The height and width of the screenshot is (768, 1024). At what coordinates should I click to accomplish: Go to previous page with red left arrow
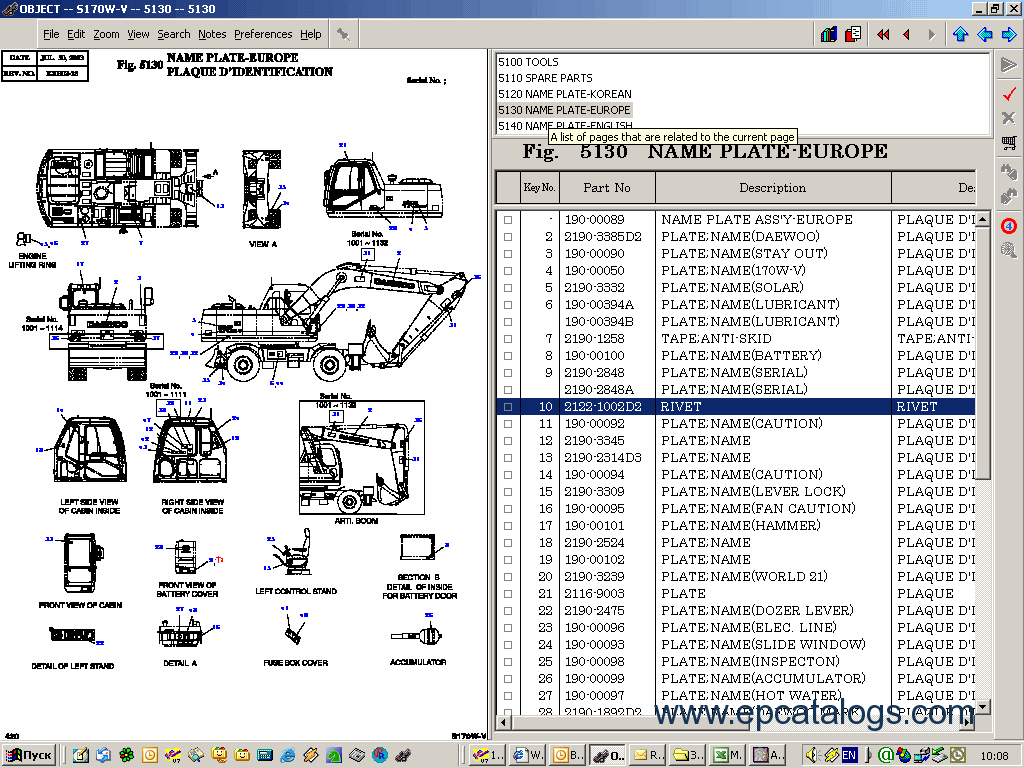(x=906, y=35)
